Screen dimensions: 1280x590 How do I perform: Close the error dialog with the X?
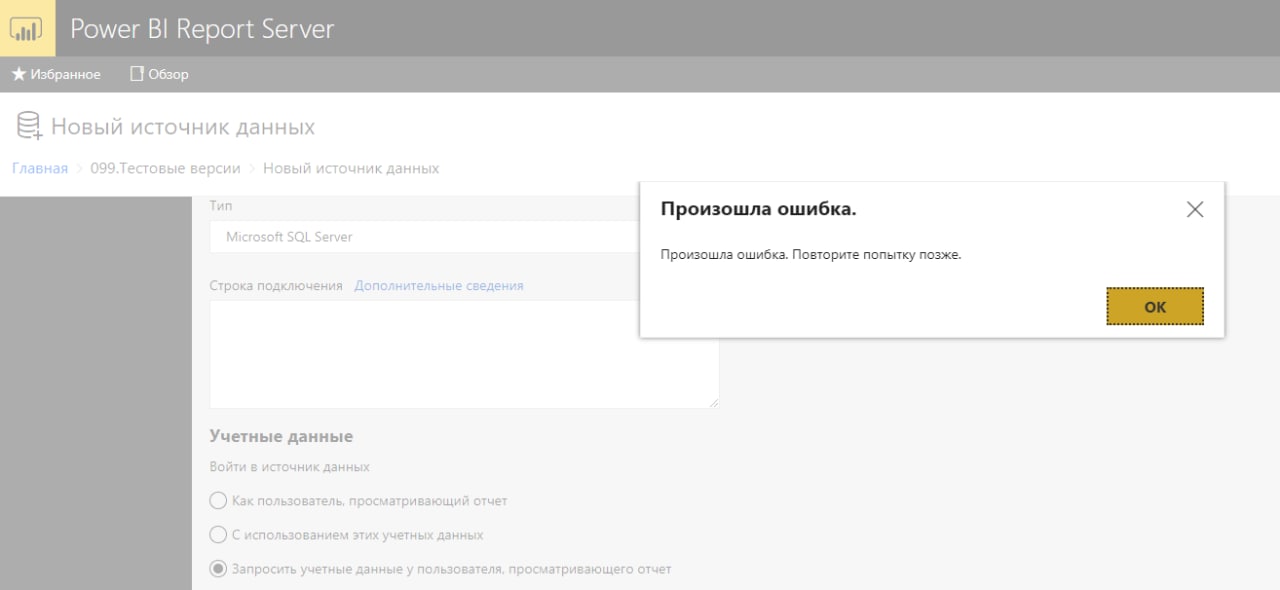(x=1195, y=210)
